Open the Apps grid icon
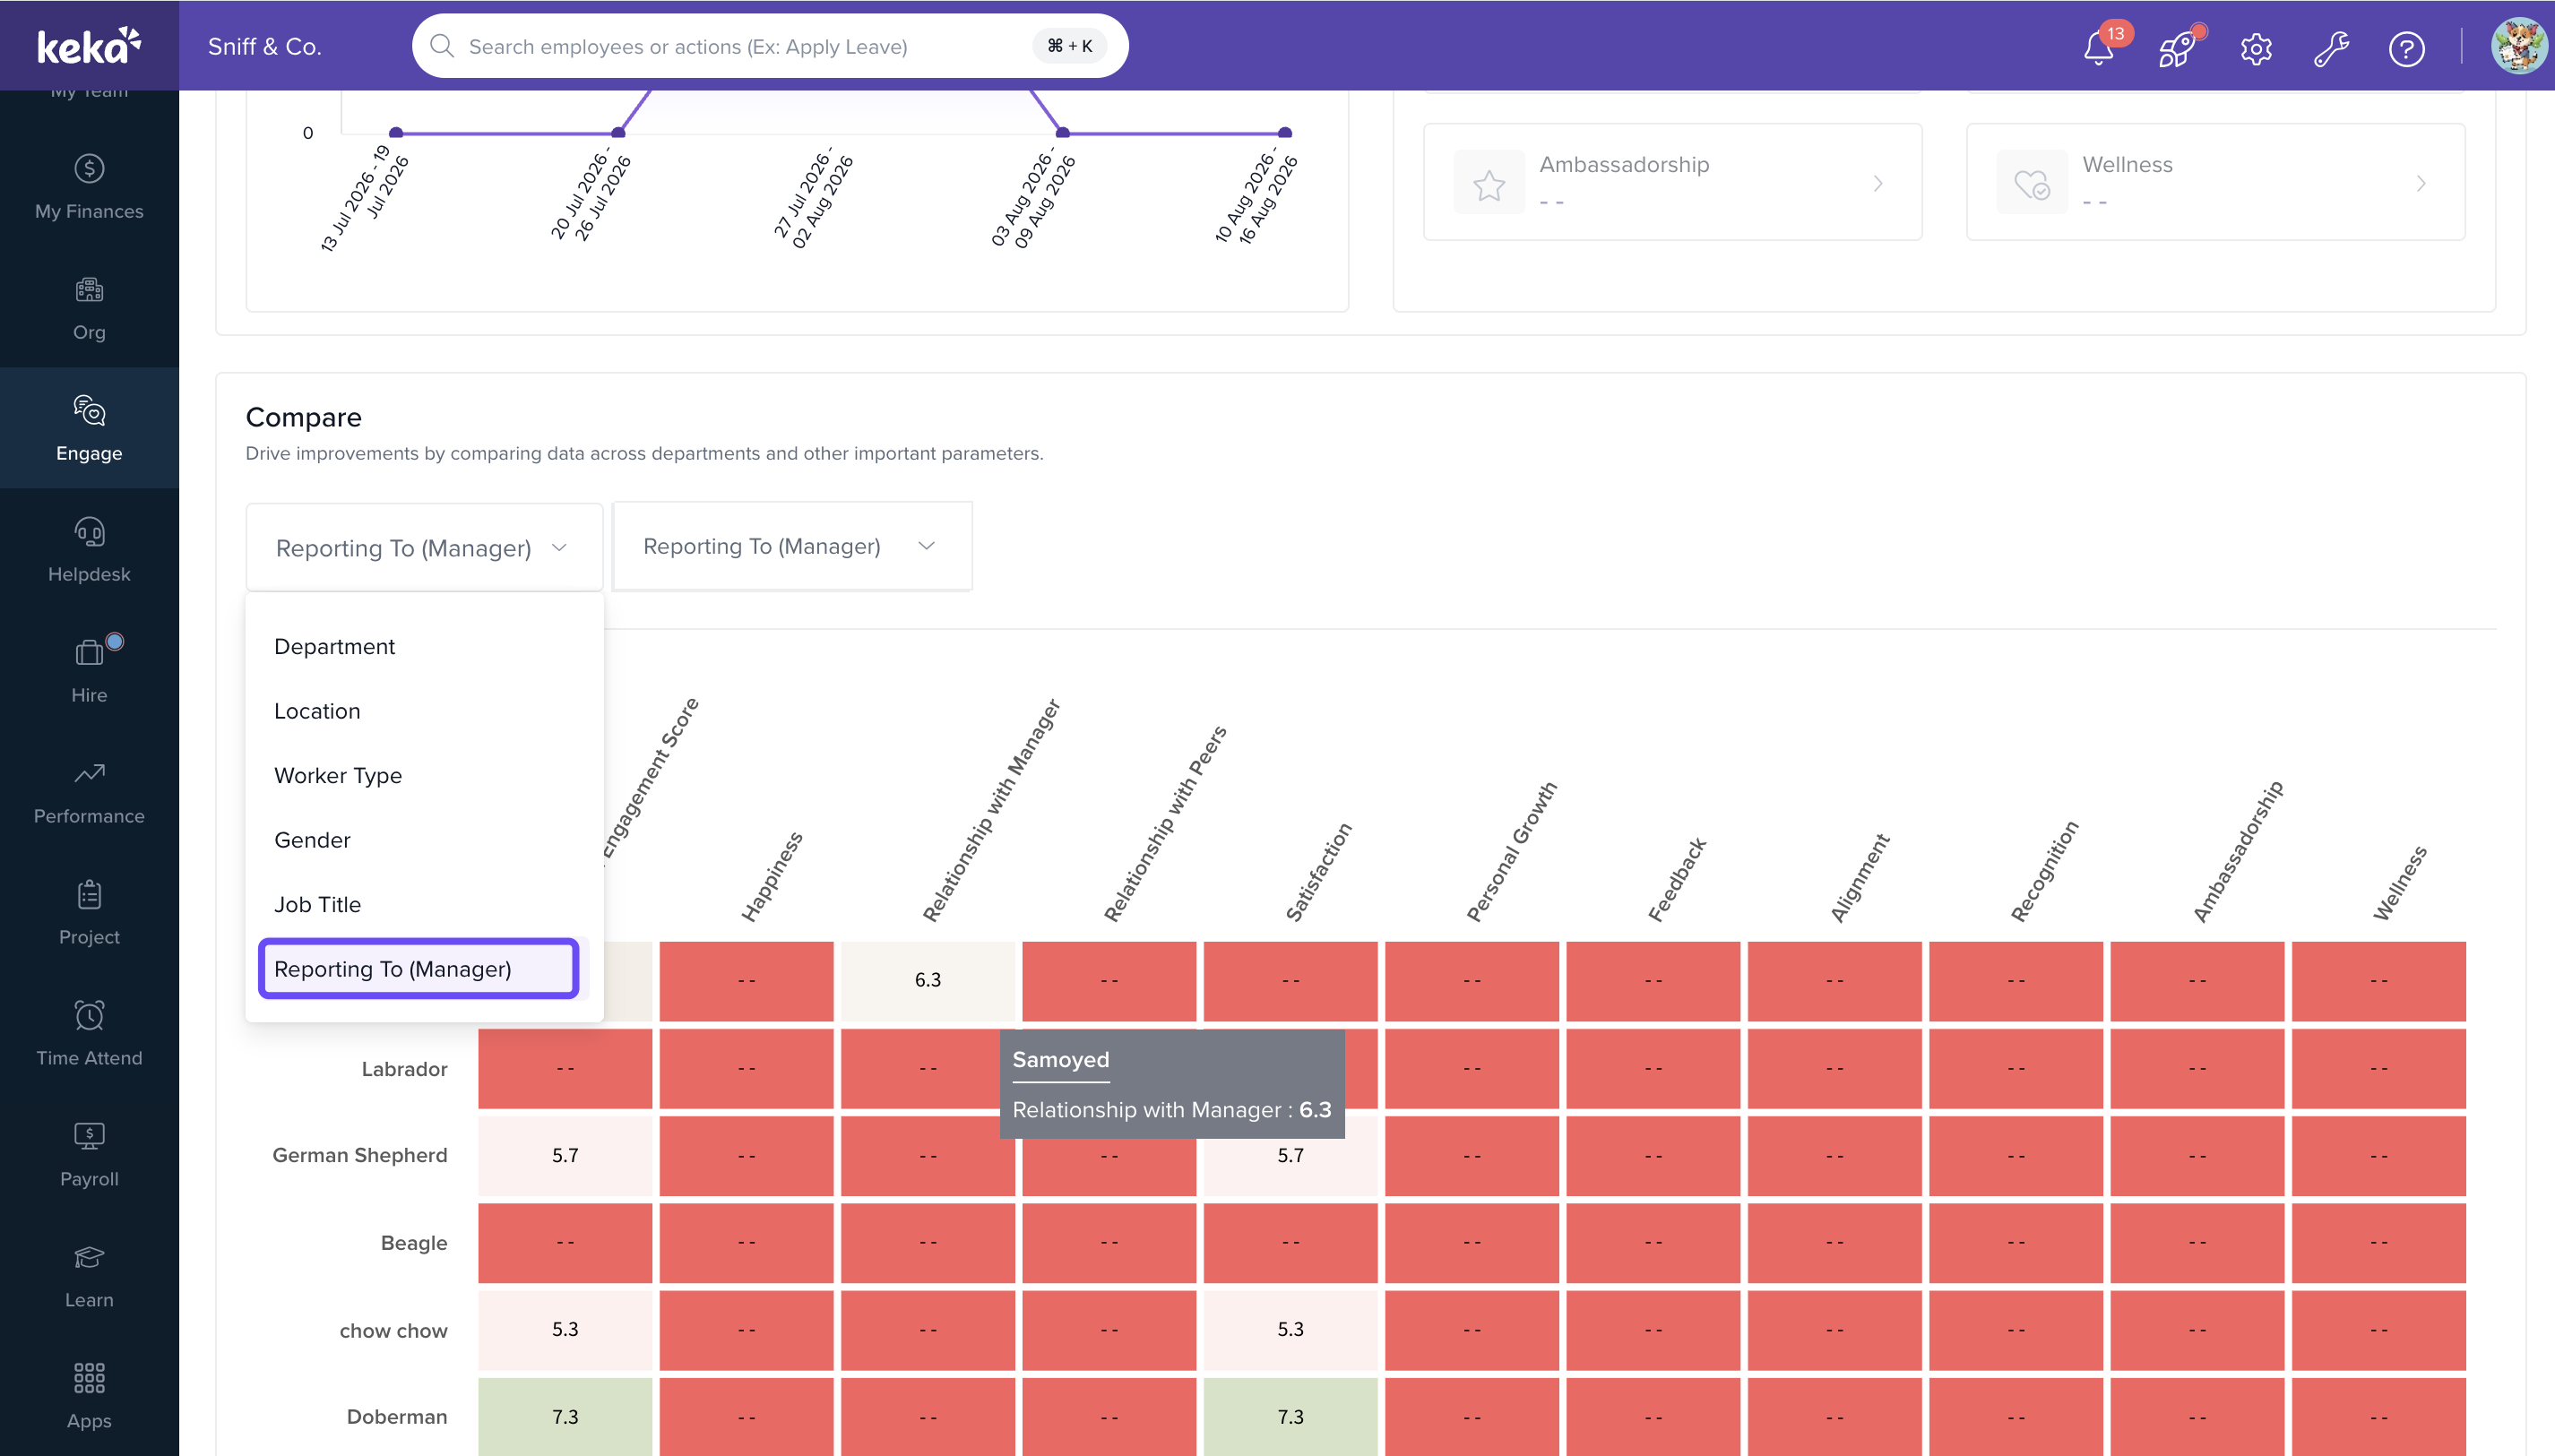 pyautogui.click(x=89, y=1397)
